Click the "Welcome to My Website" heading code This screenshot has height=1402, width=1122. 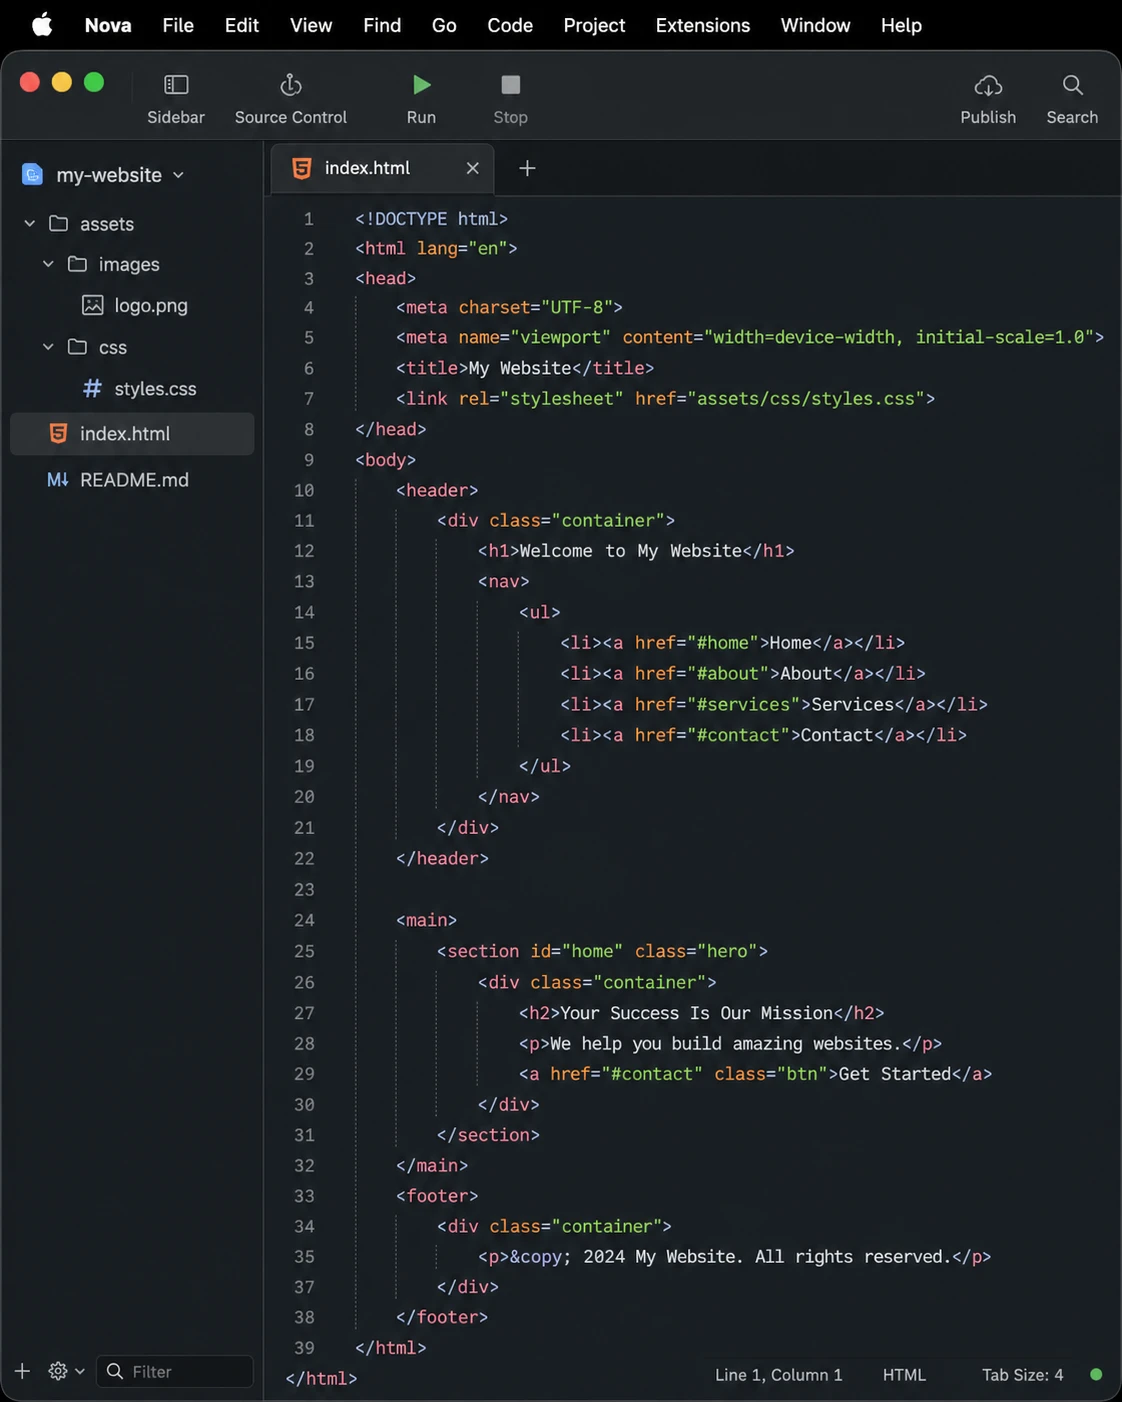pyautogui.click(x=636, y=551)
